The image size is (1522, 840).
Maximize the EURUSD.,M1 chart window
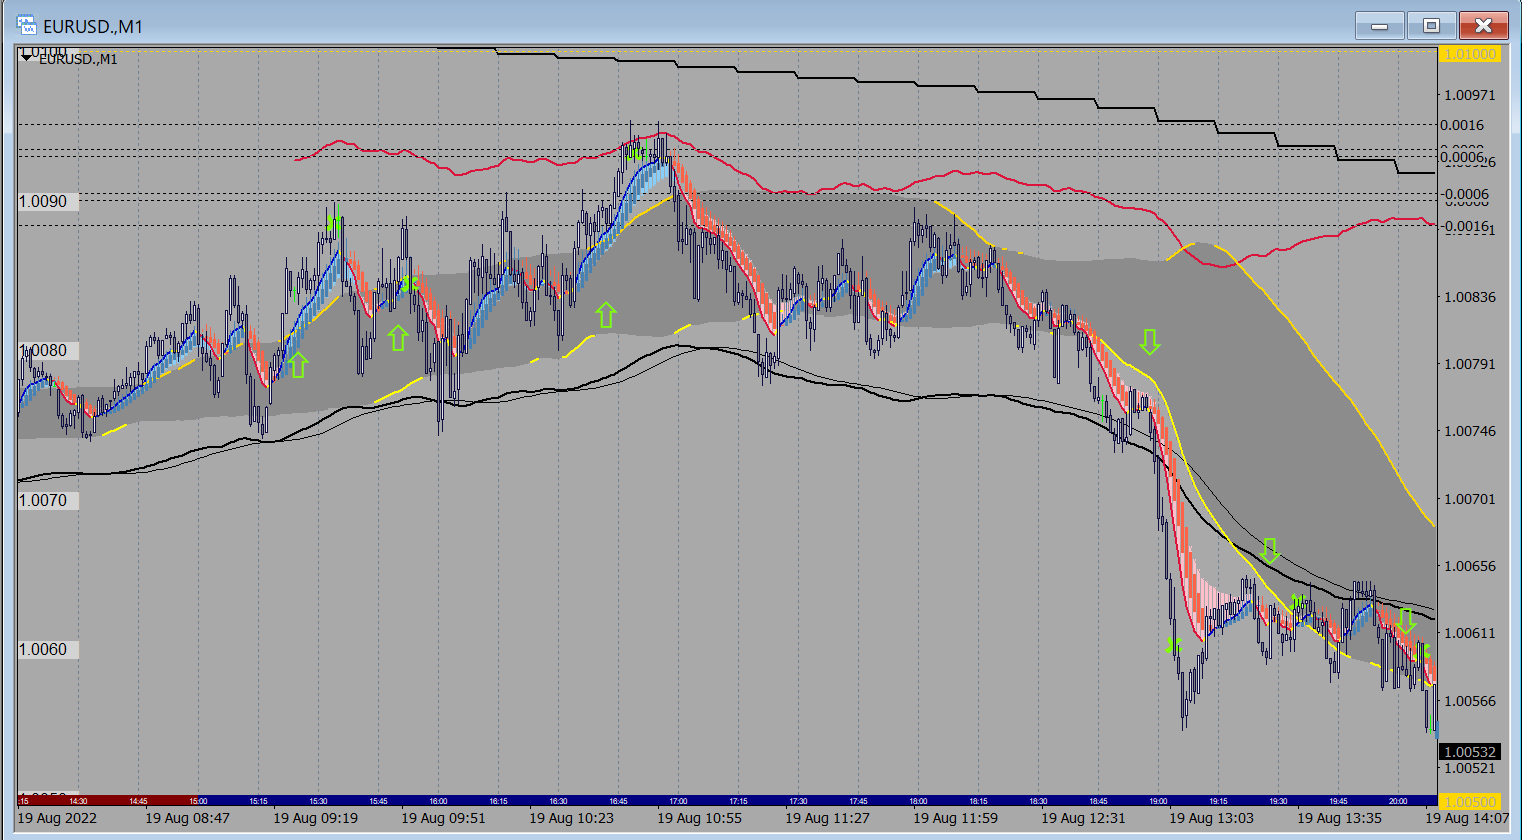point(1431,25)
